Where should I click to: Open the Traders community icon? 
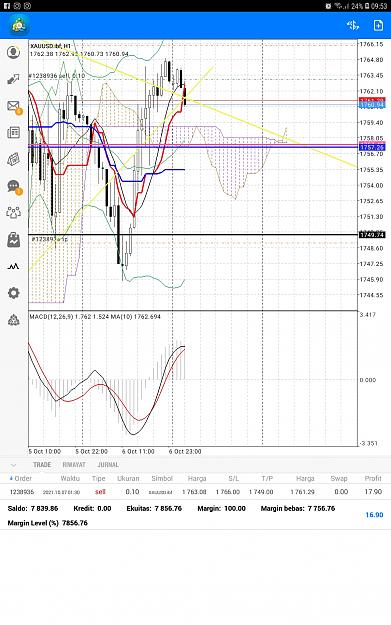(14, 213)
